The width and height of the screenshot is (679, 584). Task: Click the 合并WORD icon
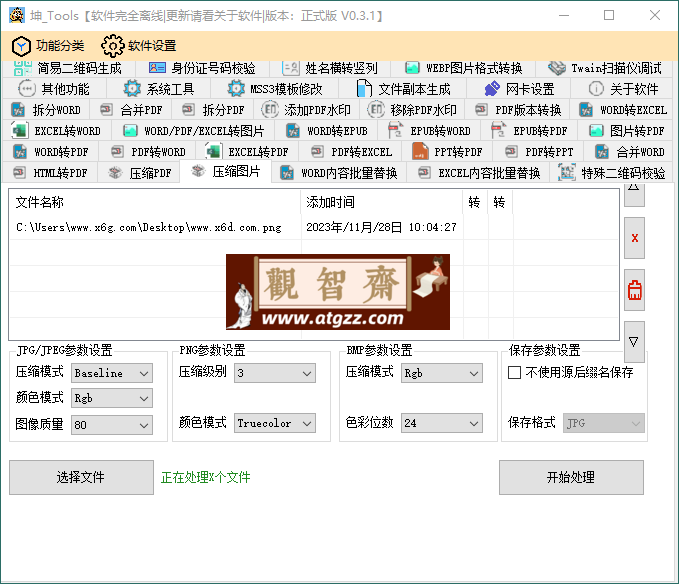point(602,152)
